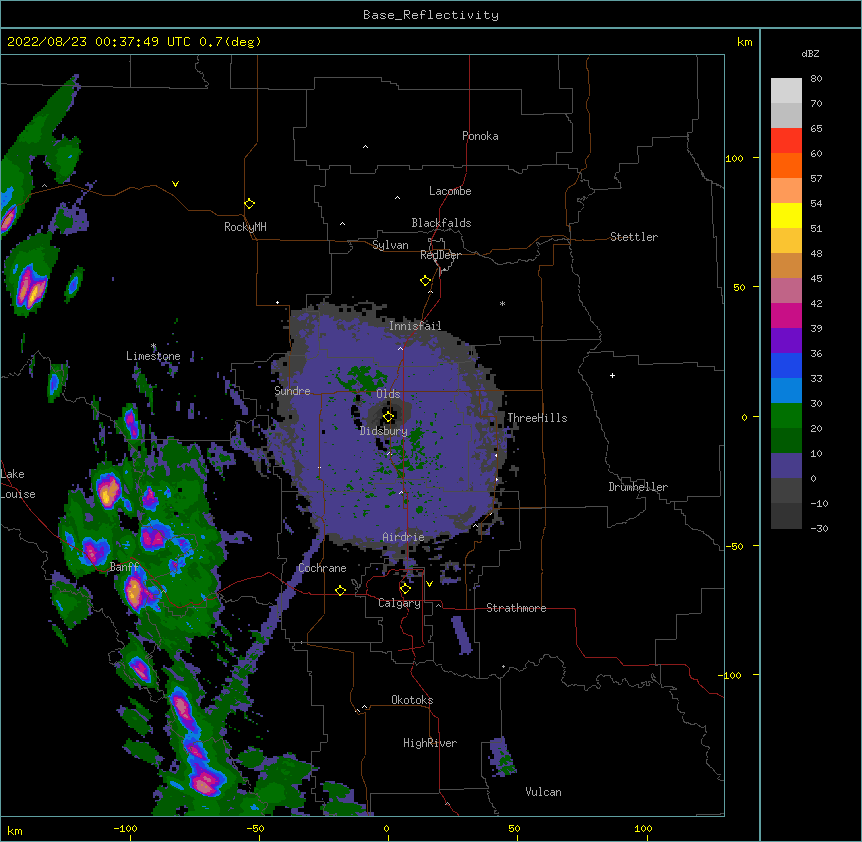Click the ThreeHills city label
The width and height of the screenshot is (862, 842).
537,418
